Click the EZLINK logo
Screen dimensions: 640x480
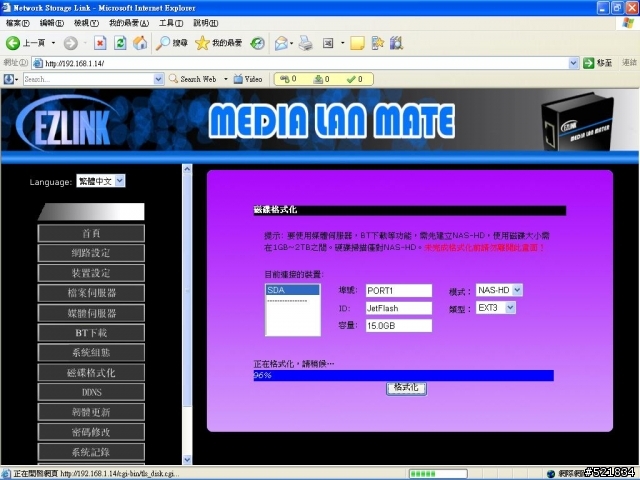pos(67,124)
